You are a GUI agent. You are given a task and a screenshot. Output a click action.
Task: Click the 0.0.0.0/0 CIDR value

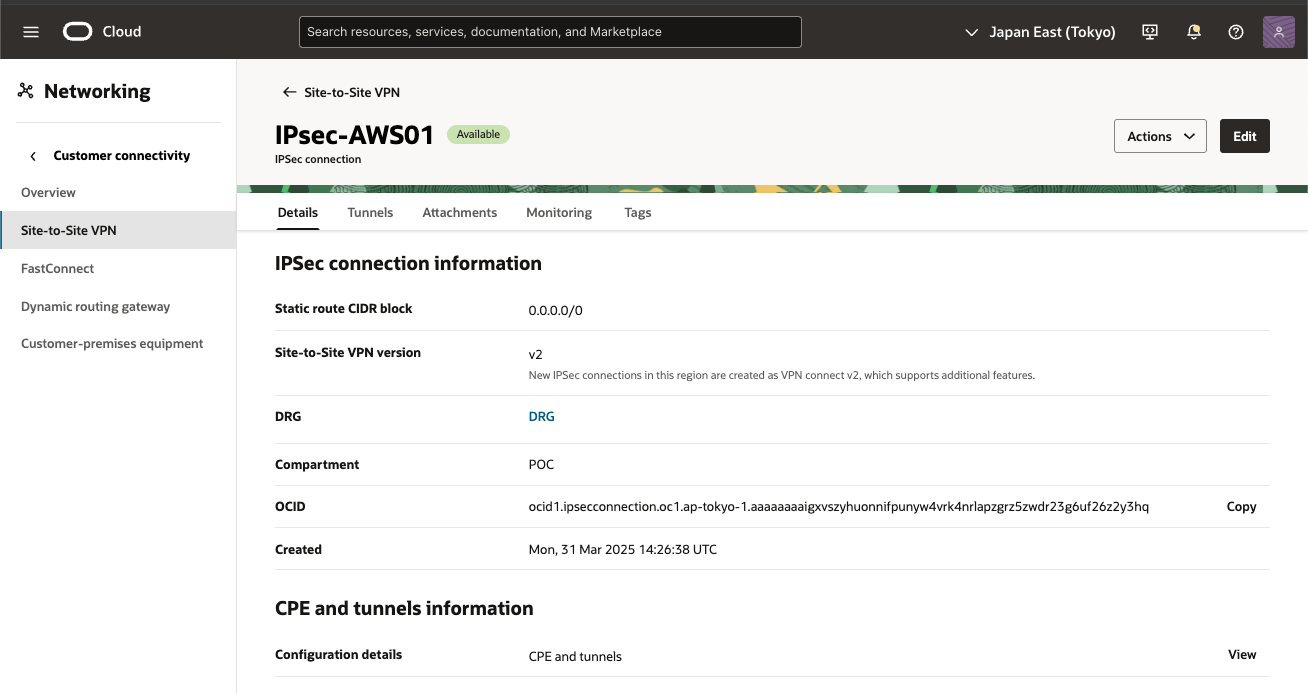tap(555, 311)
